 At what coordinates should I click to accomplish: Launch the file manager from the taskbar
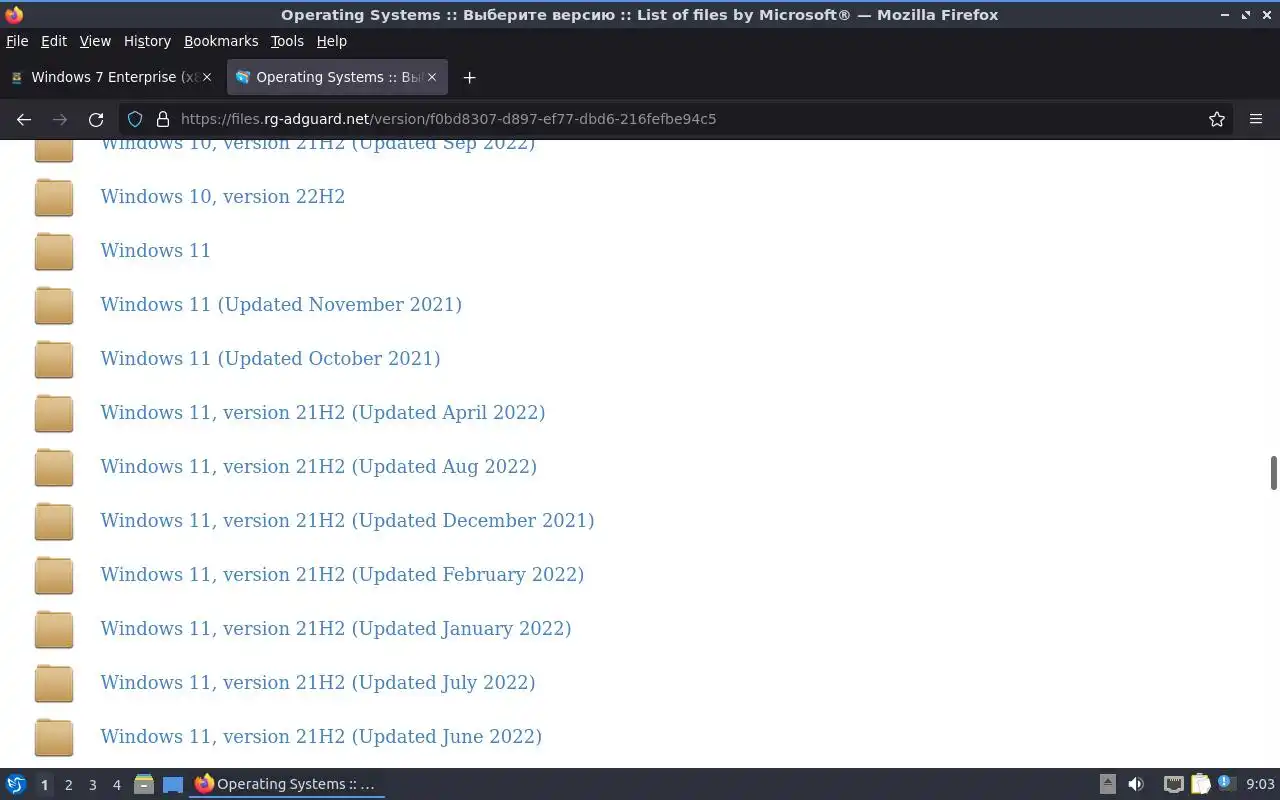click(x=144, y=784)
